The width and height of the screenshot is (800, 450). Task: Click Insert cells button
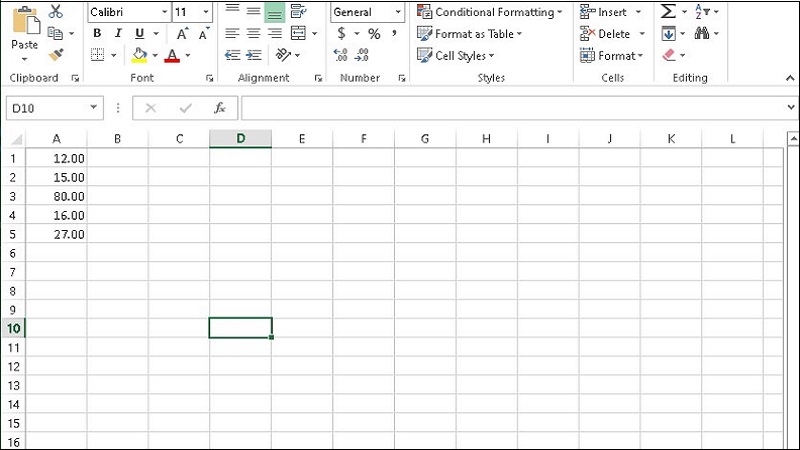pyautogui.click(x=604, y=12)
